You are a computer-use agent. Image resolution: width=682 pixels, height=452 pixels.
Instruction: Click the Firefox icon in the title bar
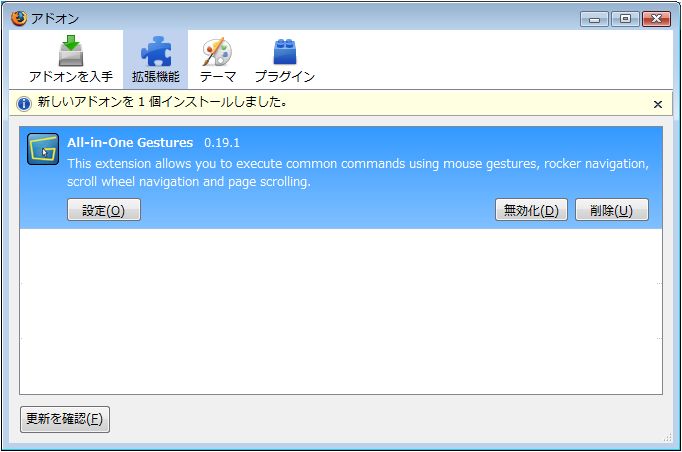19,18
